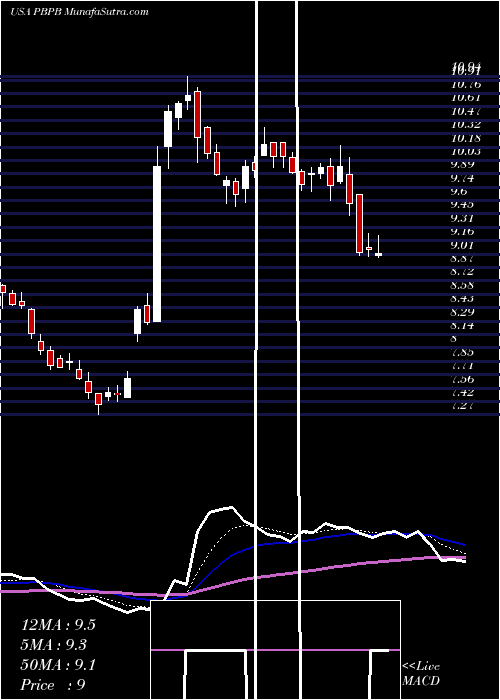Select the 10.76 price axis label
The height and width of the screenshot is (700, 500).
click(466, 84)
